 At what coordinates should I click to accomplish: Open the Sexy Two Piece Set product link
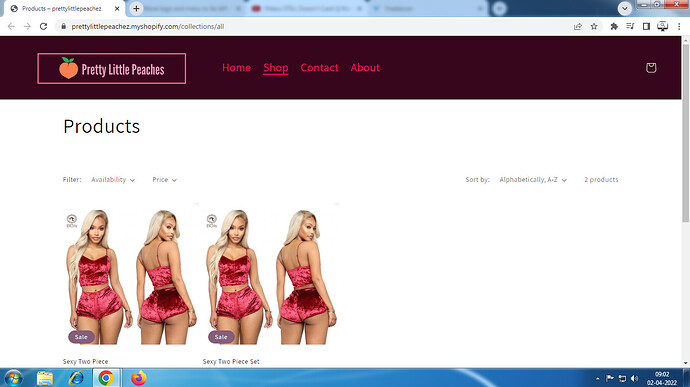(x=231, y=361)
